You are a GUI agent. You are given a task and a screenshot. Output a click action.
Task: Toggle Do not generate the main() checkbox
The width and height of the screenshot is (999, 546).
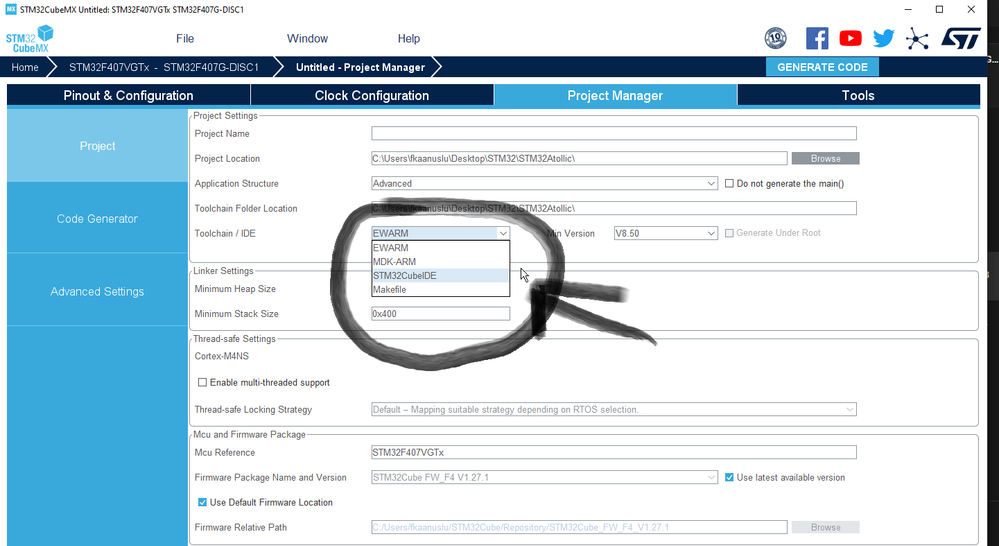click(729, 183)
